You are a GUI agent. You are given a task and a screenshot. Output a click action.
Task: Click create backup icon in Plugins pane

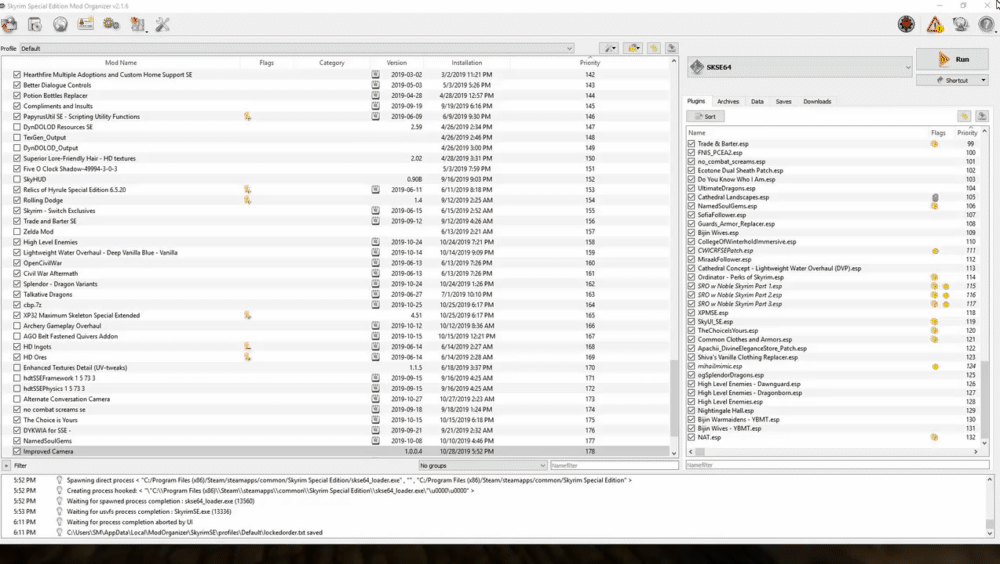point(982,116)
